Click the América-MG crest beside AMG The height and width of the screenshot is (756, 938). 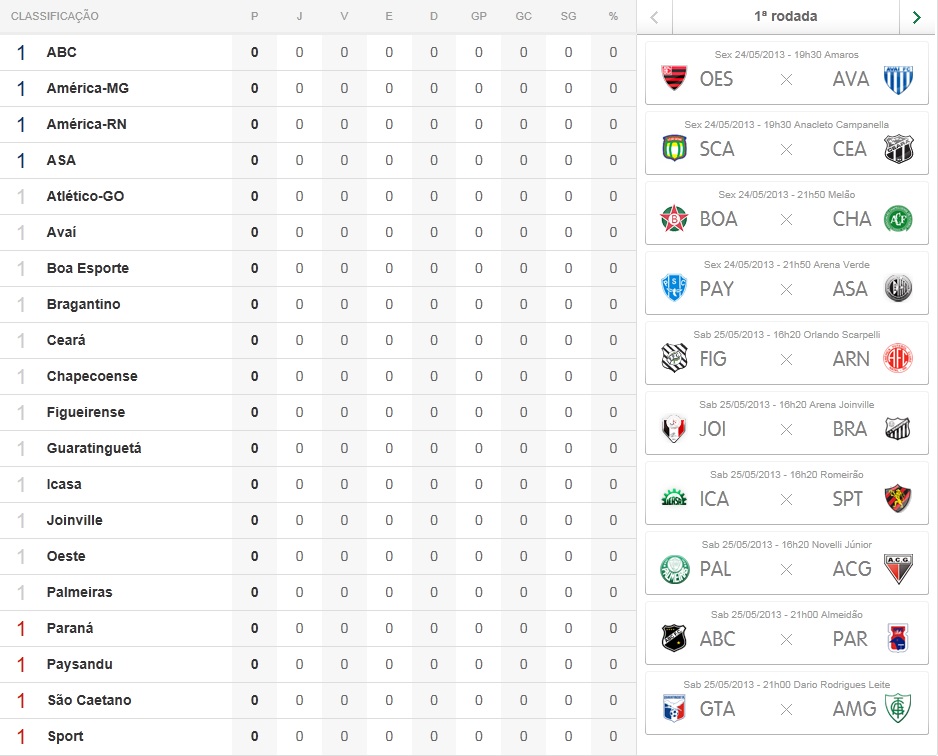pos(898,708)
